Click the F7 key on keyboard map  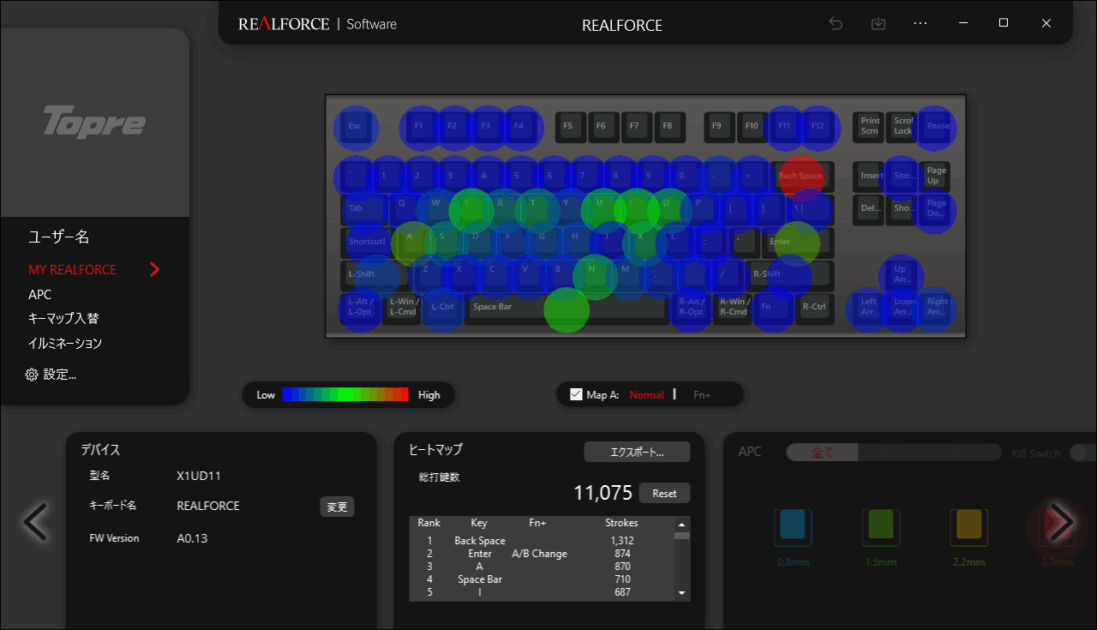pos(637,127)
